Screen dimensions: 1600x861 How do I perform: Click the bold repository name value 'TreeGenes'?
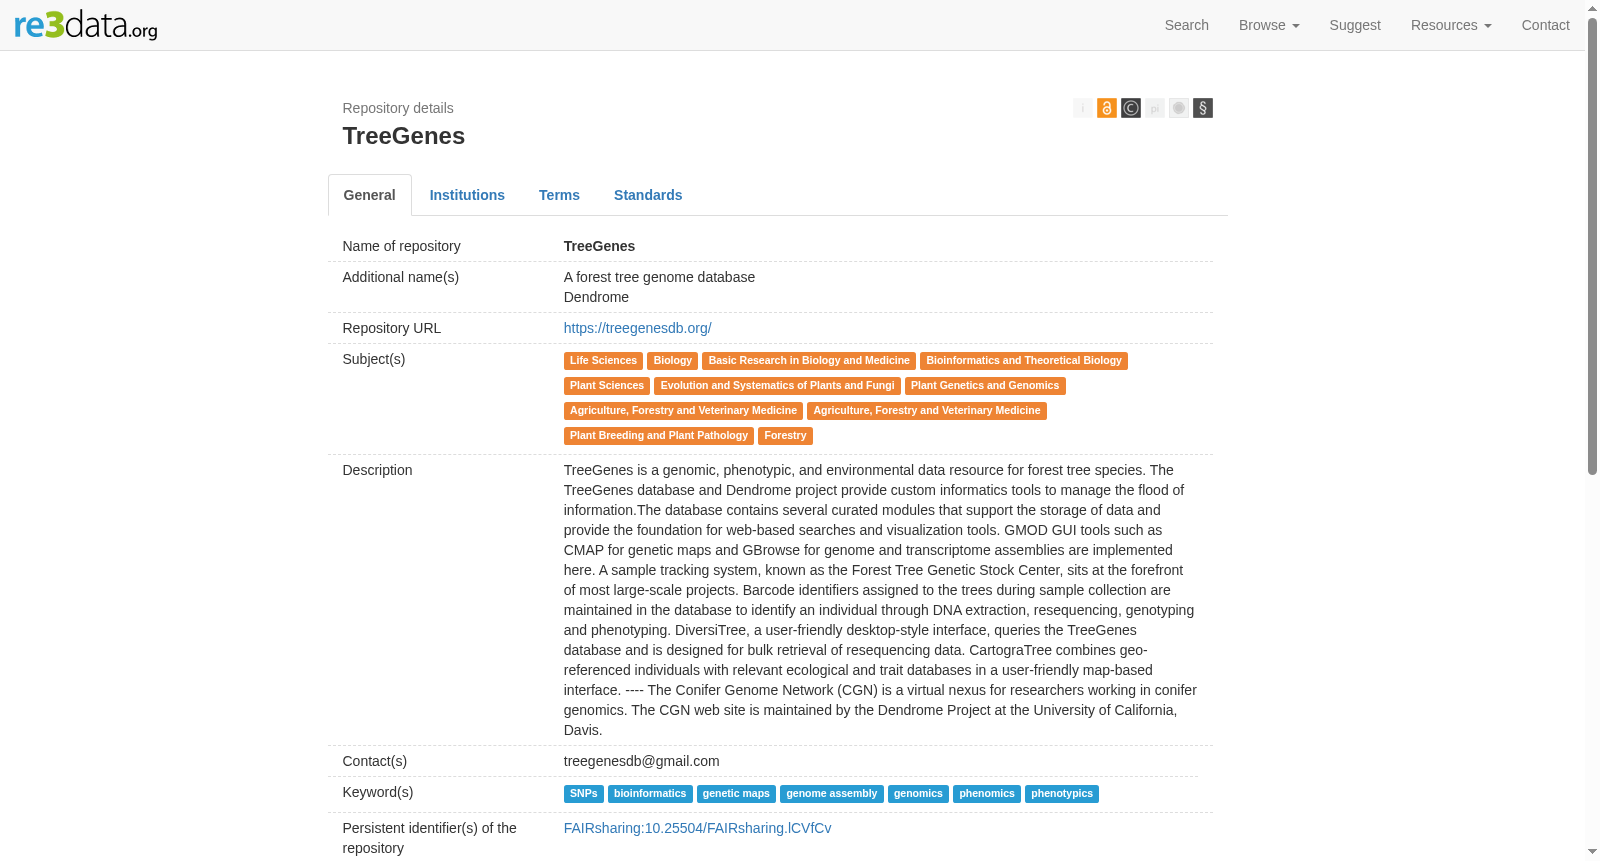(600, 246)
